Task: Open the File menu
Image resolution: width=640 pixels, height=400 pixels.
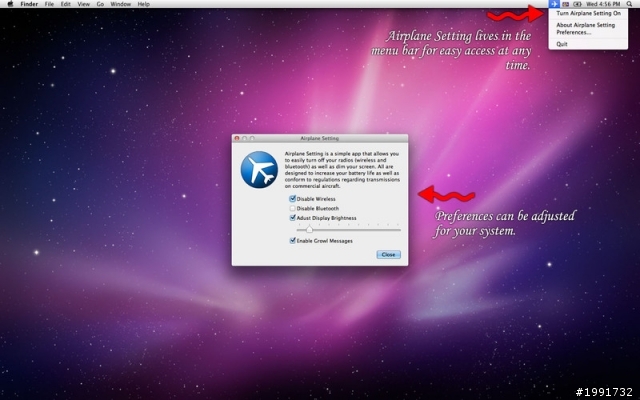Action: 49,4
